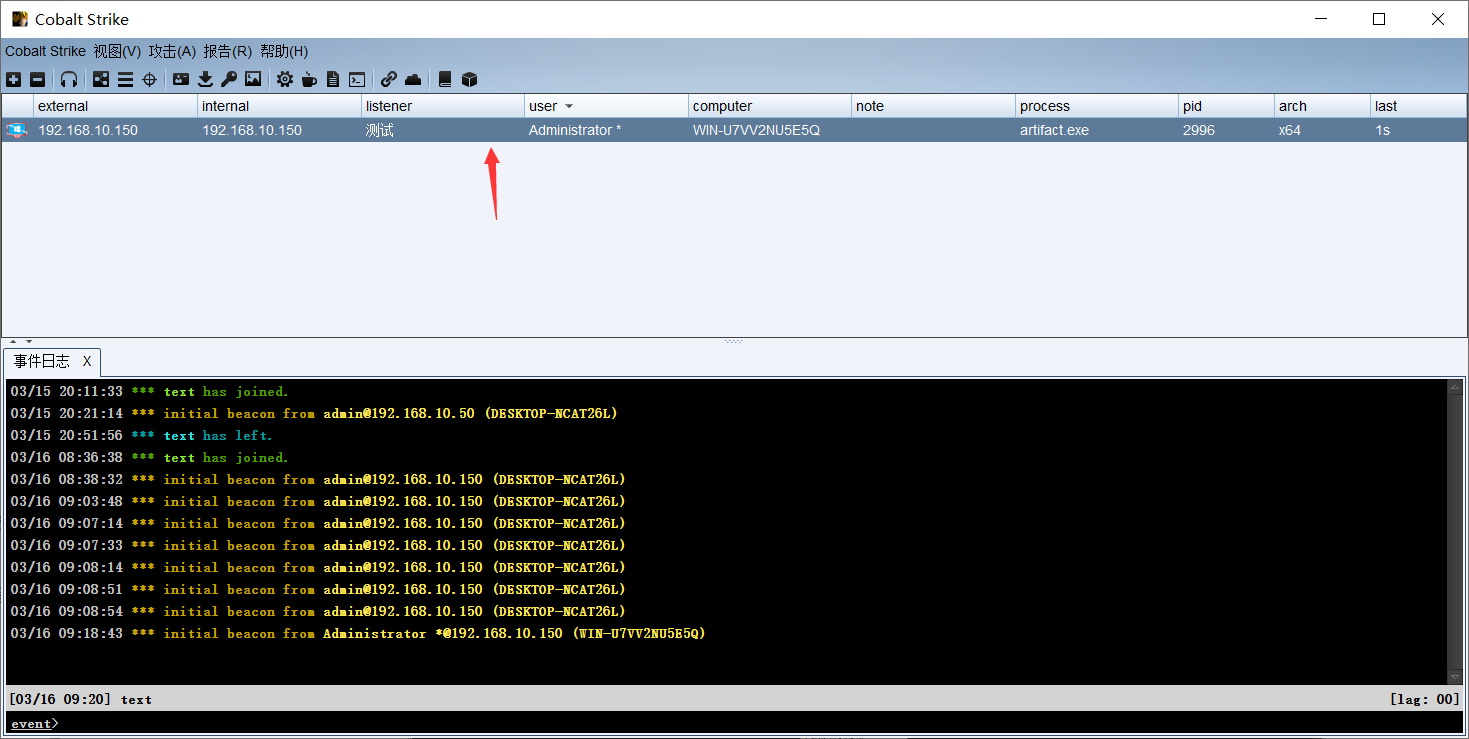Click the 03/15 20:51:56 text has left line

pyautogui.click(x=141, y=435)
